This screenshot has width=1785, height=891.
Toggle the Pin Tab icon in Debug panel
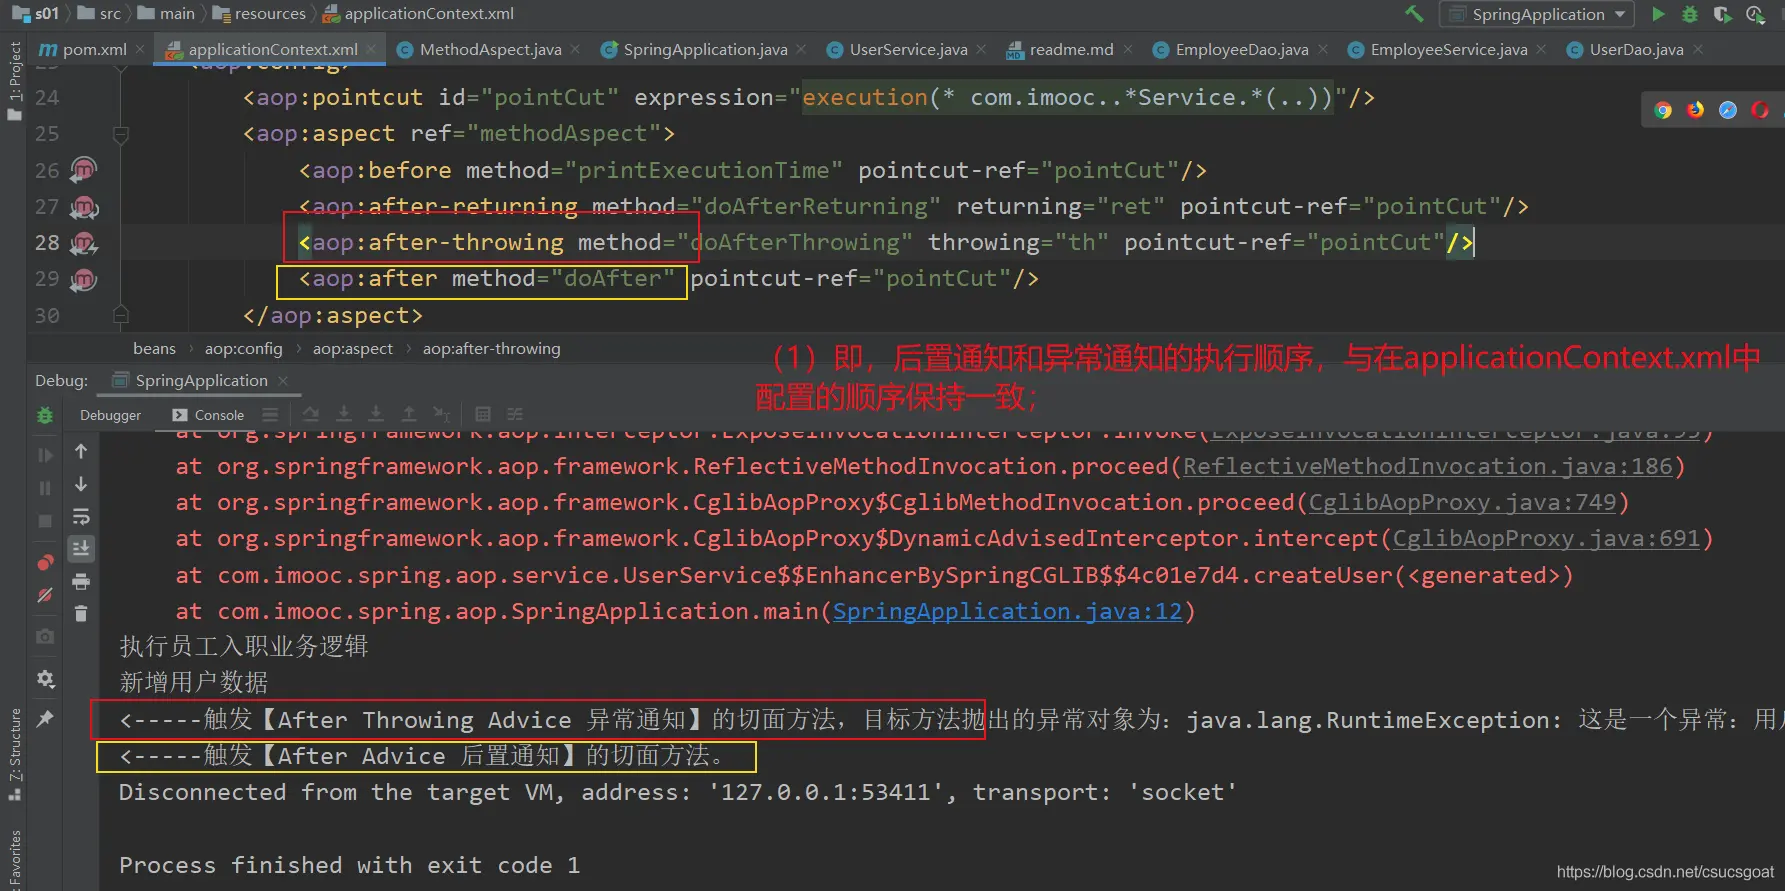[45, 718]
